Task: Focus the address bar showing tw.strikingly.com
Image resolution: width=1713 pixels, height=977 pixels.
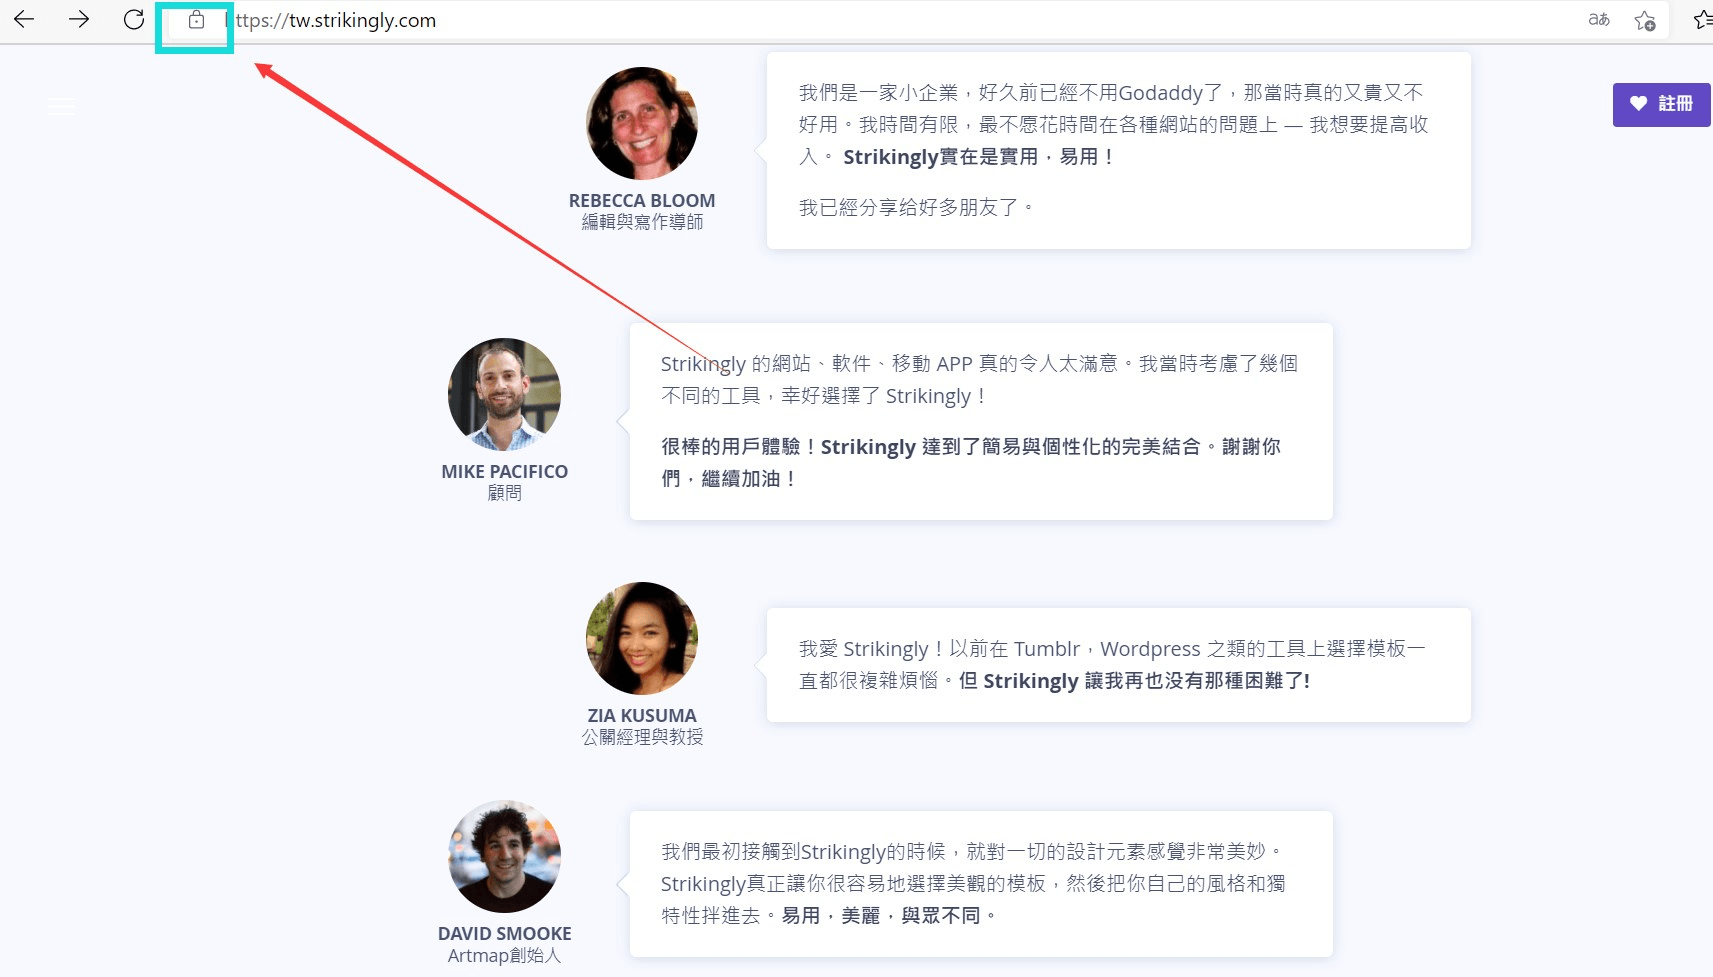Action: point(800,20)
